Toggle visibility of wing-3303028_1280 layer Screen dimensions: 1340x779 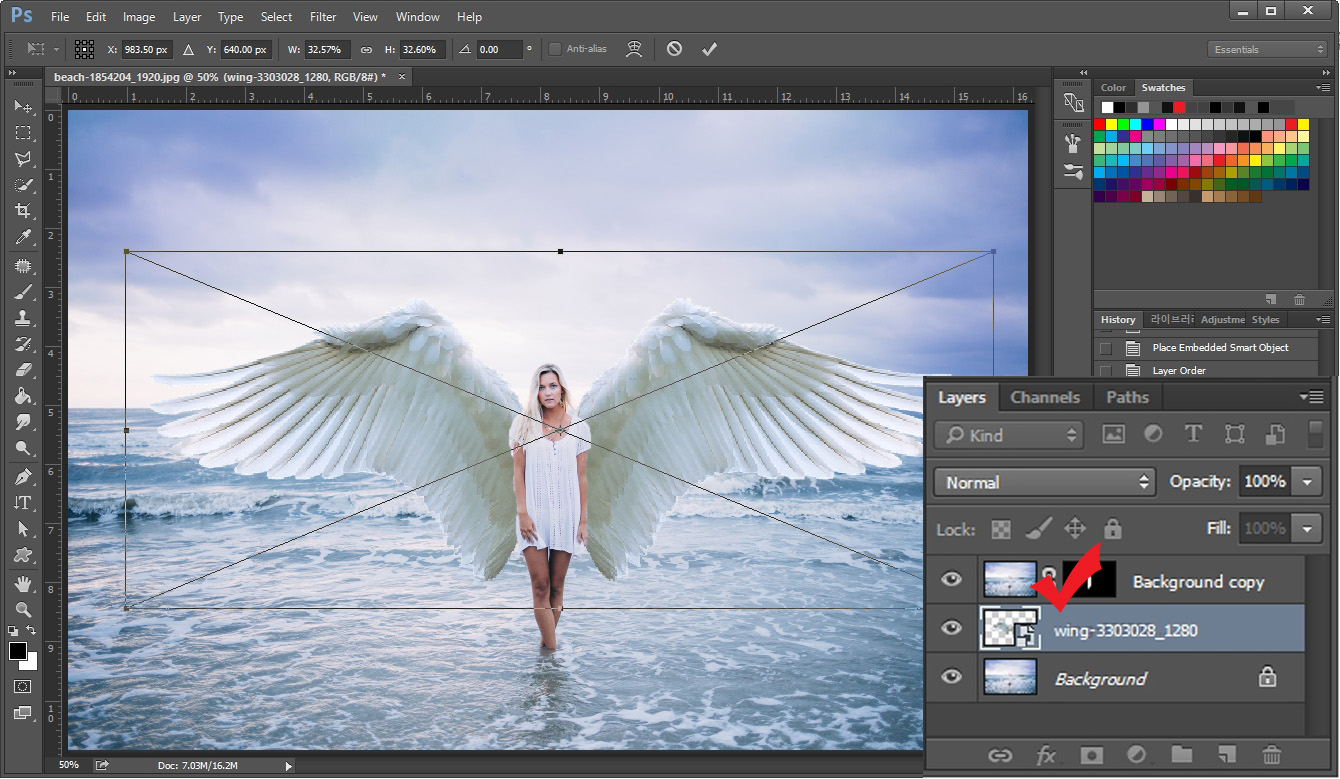(951, 629)
